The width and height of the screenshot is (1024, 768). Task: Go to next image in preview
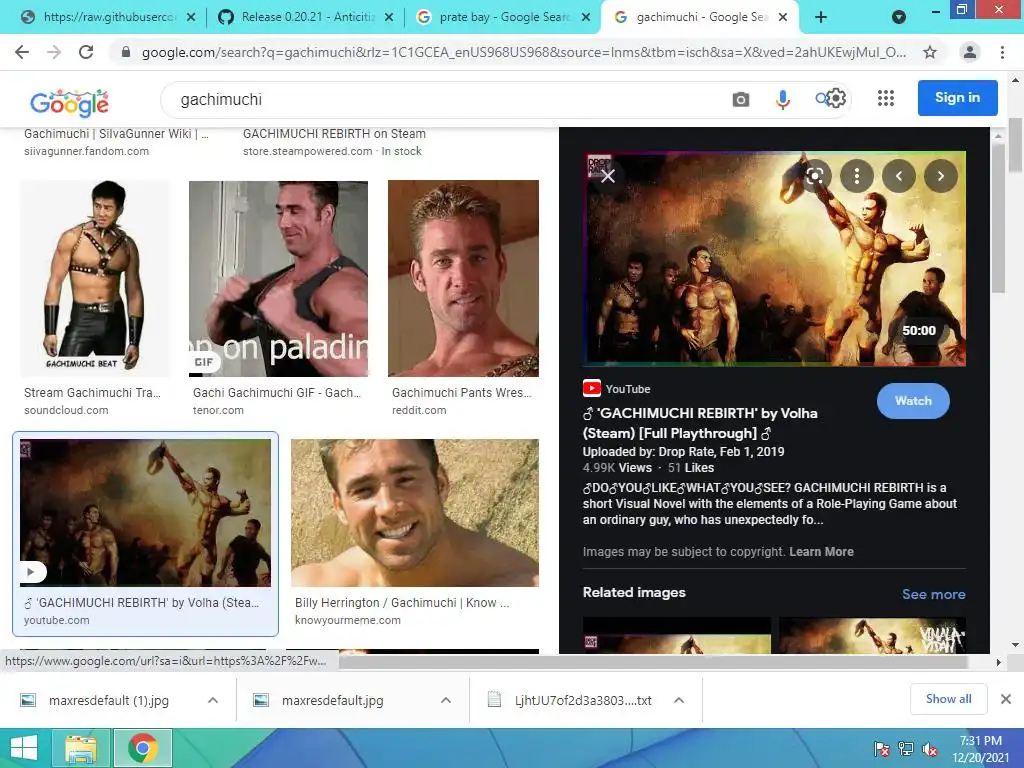[940, 176]
